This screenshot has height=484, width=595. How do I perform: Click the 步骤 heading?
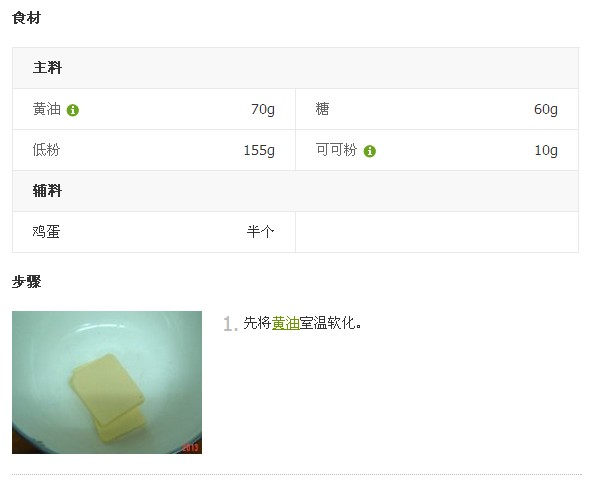26,282
